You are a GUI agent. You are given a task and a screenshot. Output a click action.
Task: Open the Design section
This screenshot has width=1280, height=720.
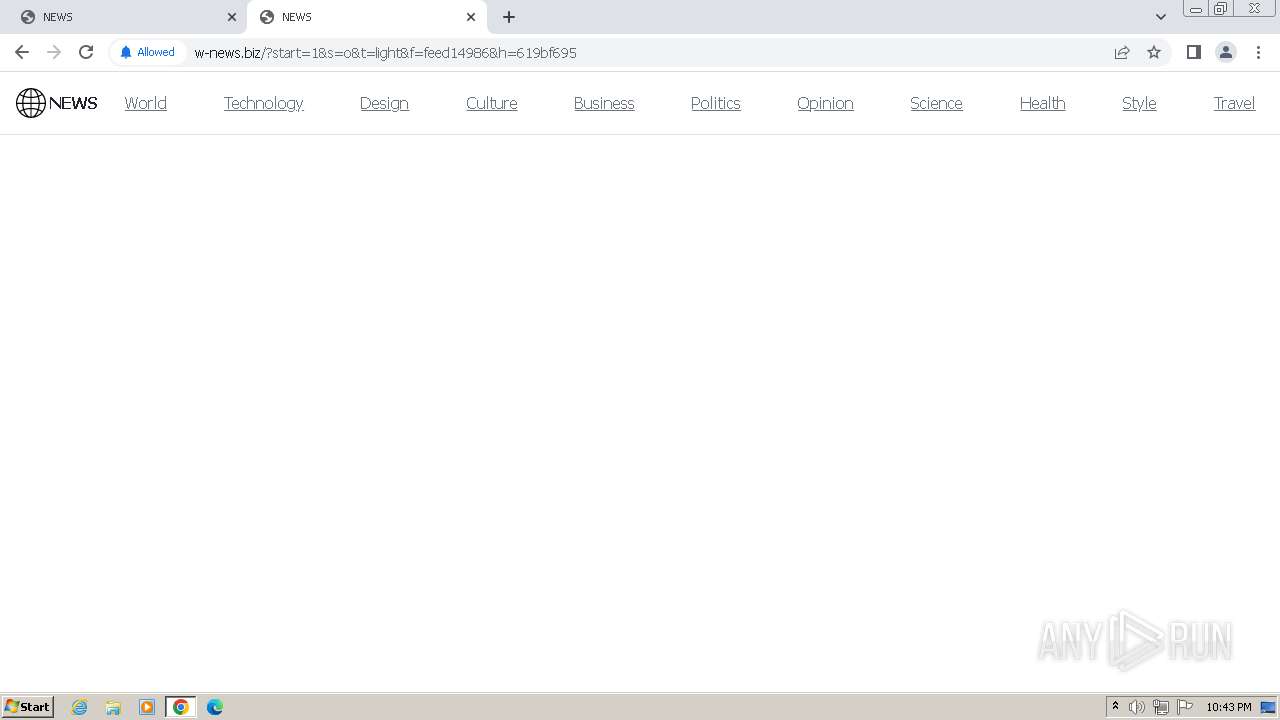(384, 103)
